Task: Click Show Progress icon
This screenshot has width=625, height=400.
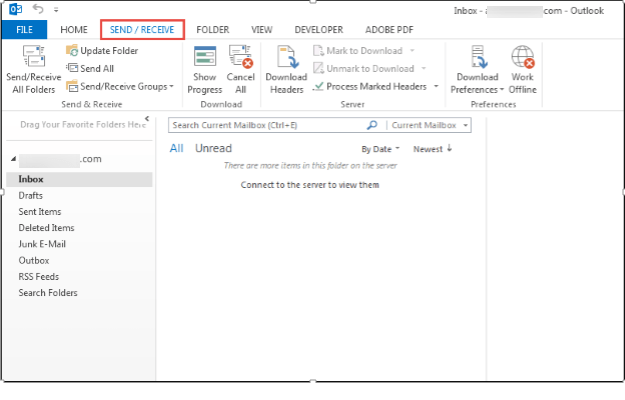Action: (x=205, y=56)
